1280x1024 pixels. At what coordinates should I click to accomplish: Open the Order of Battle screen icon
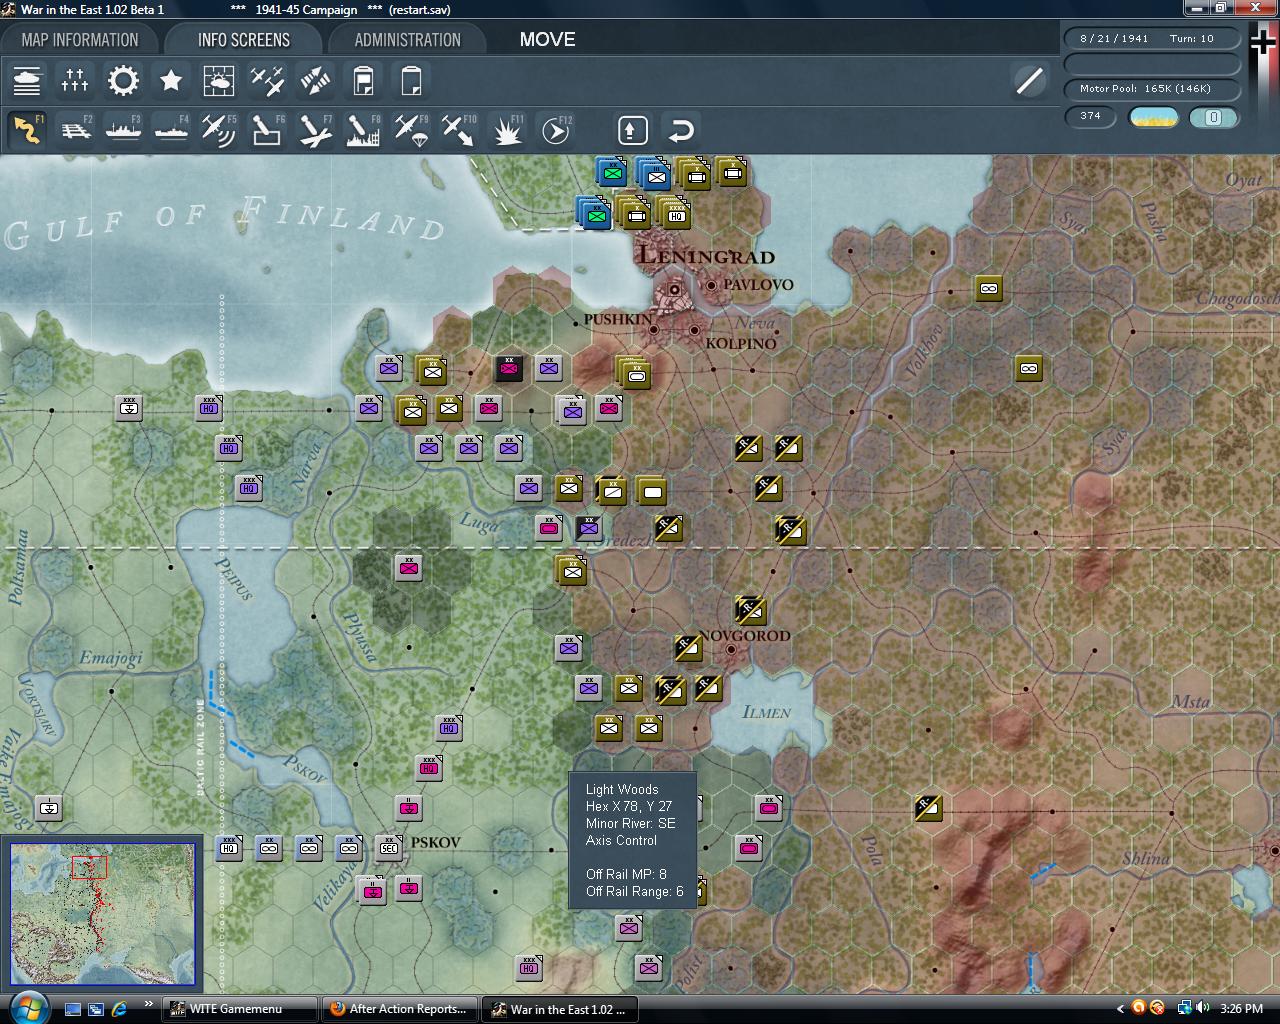click(x=27, y=80)
